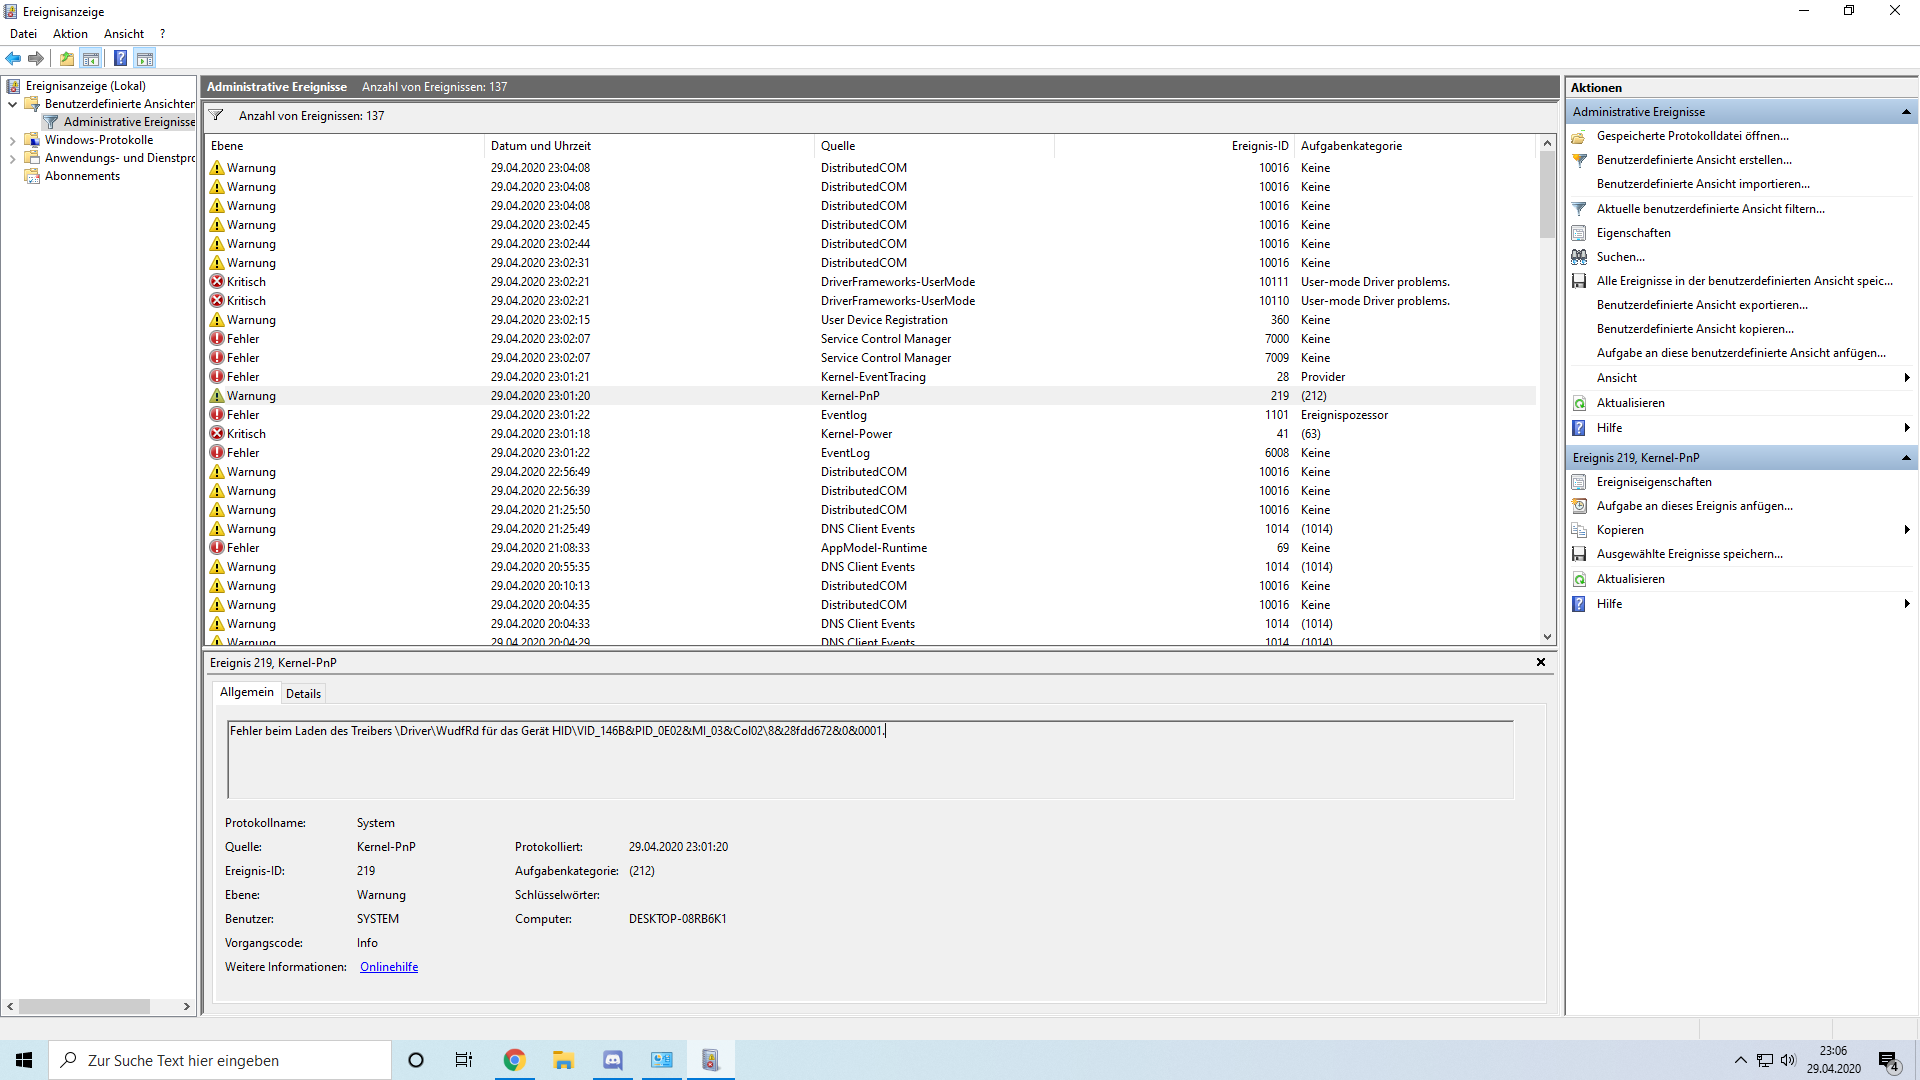
Task: Click filter funnel icon beside event count
Action: point(216,115)
